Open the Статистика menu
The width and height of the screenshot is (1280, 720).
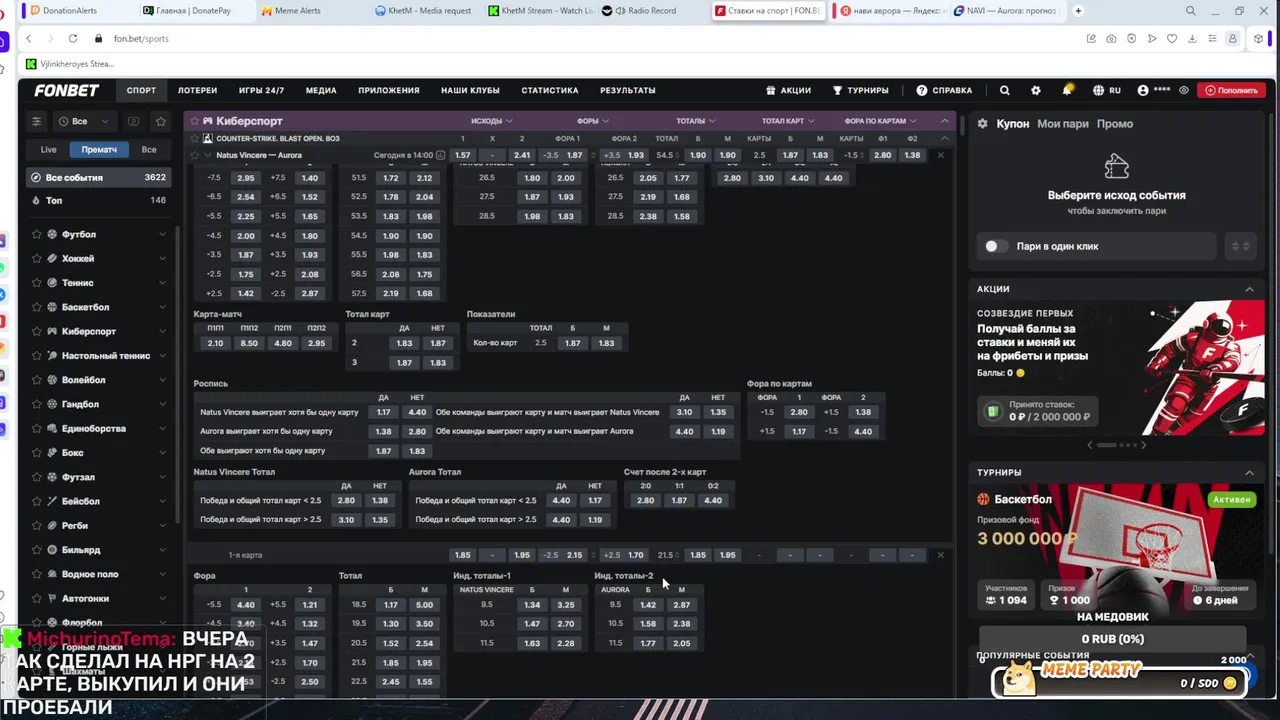click(x=550, y=90)
